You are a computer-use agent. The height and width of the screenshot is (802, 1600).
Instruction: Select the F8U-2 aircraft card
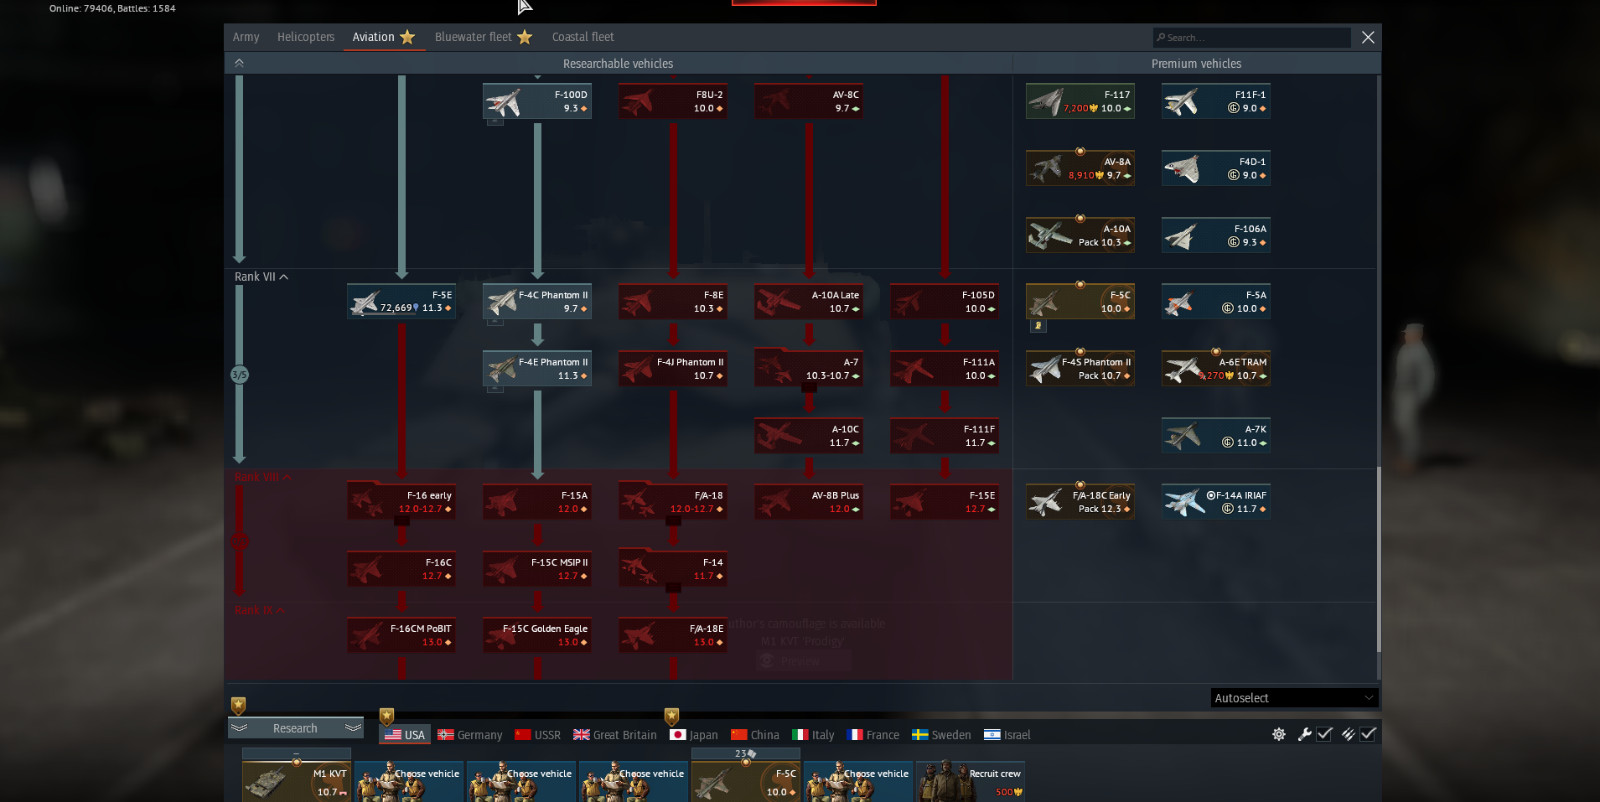(673, 101)
